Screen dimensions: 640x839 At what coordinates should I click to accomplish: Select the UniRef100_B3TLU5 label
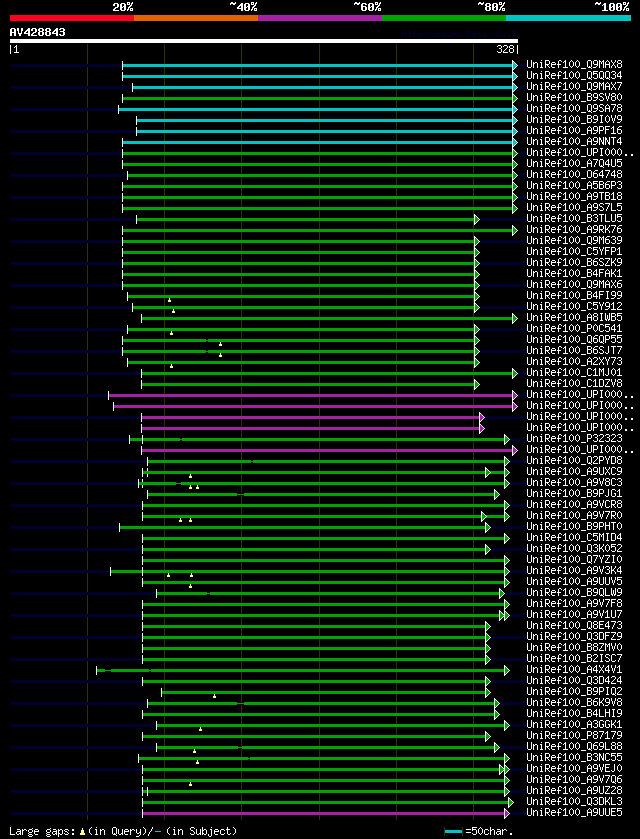coord(574,218)
